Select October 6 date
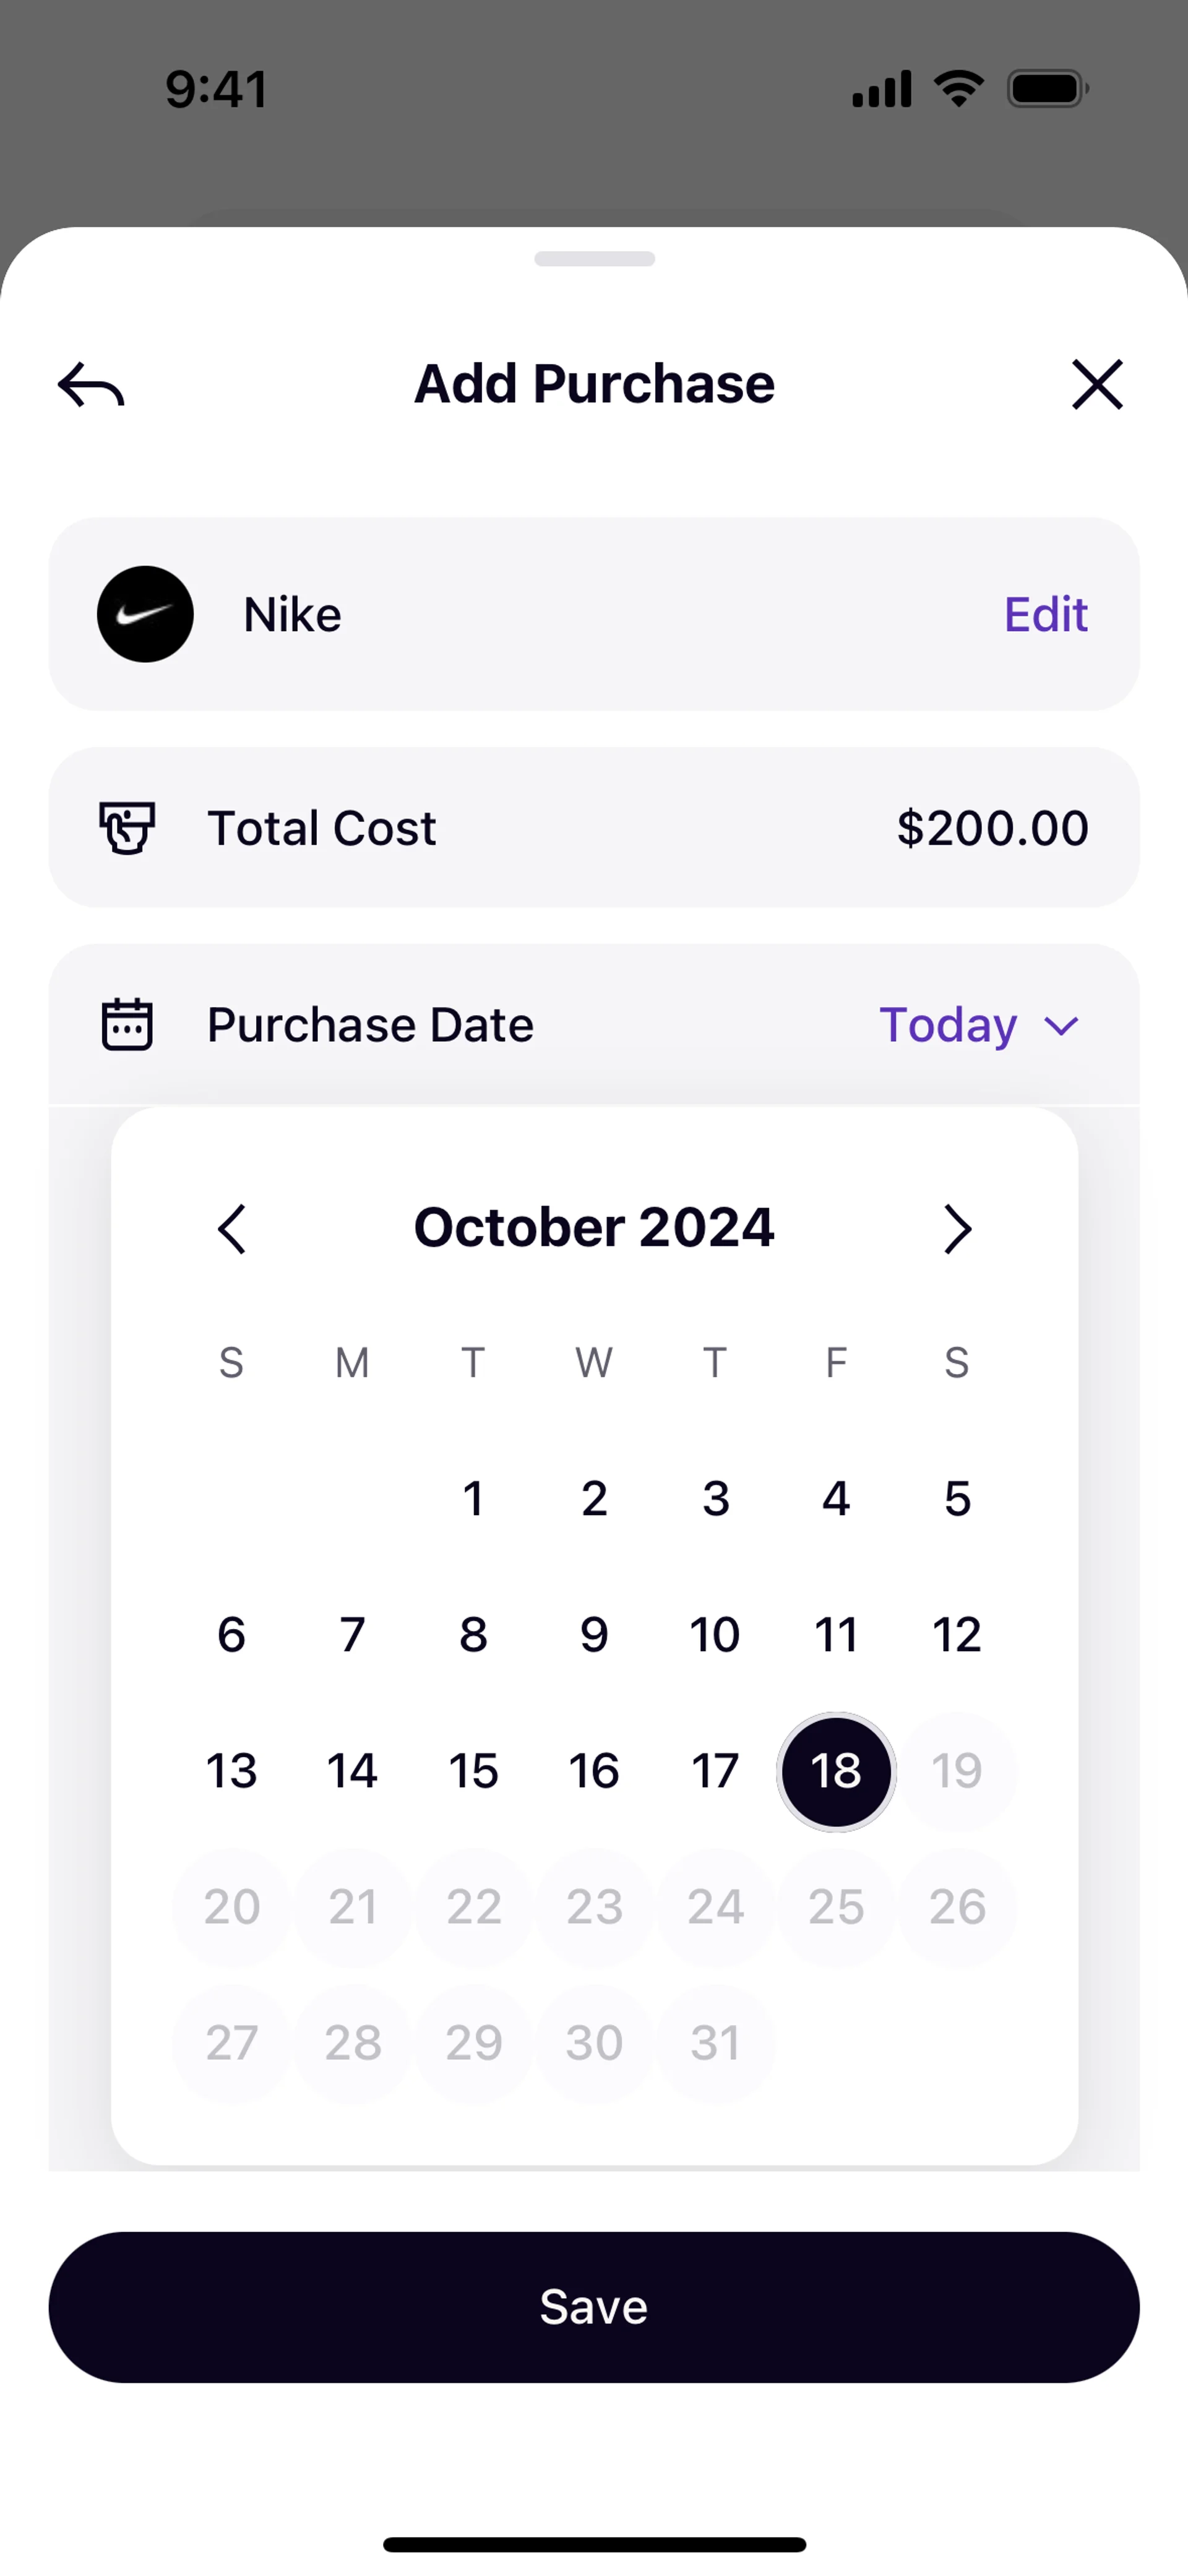This screenshot has width=1188, height=2576. pos(232,1635)
